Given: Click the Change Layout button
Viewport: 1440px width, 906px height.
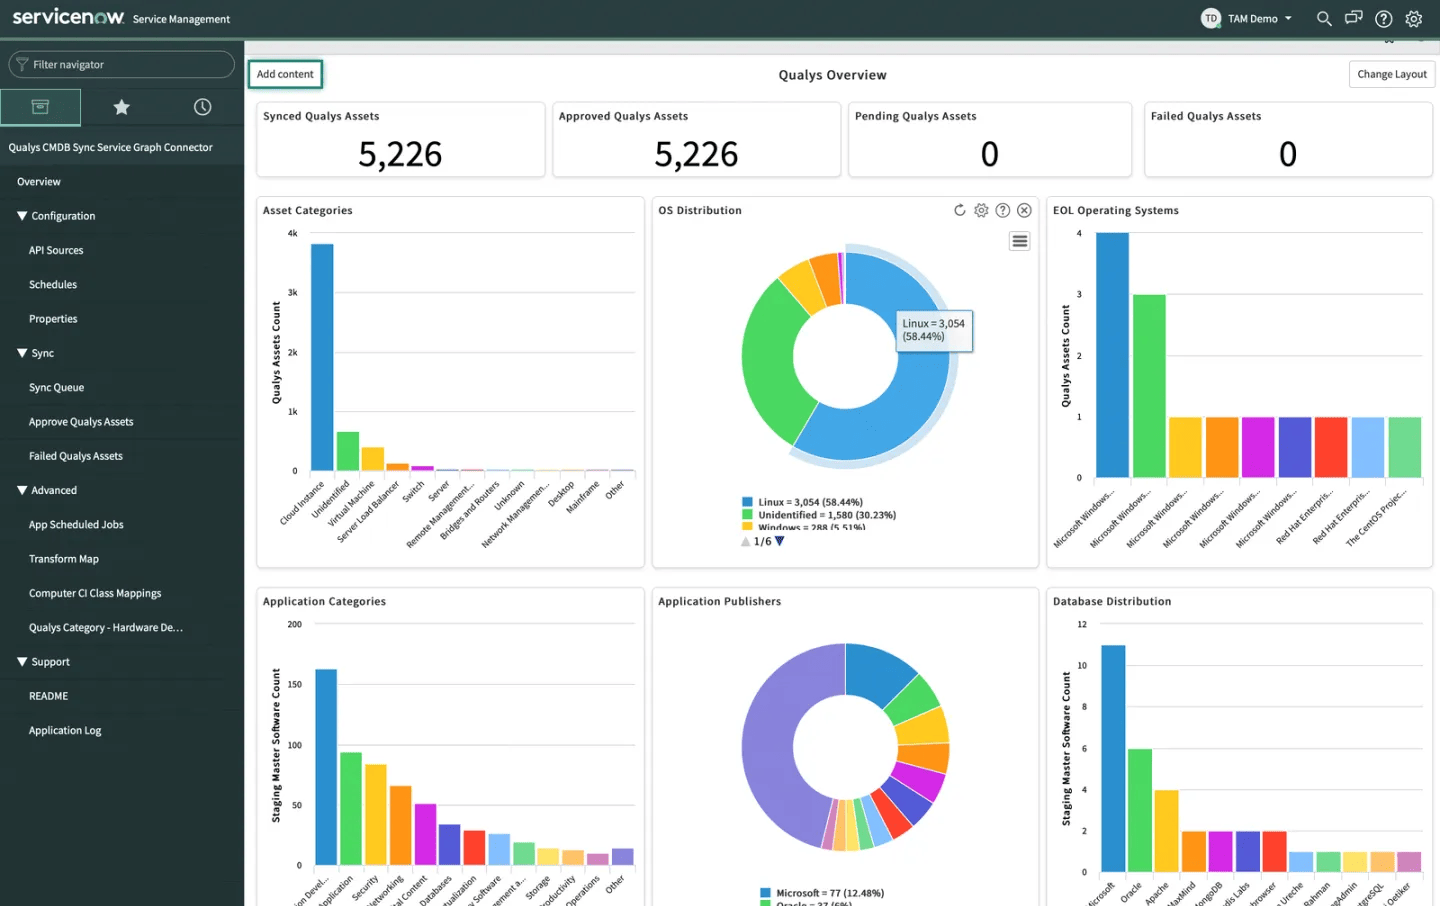Looking at the screenshot, I should click(1391, 74).
